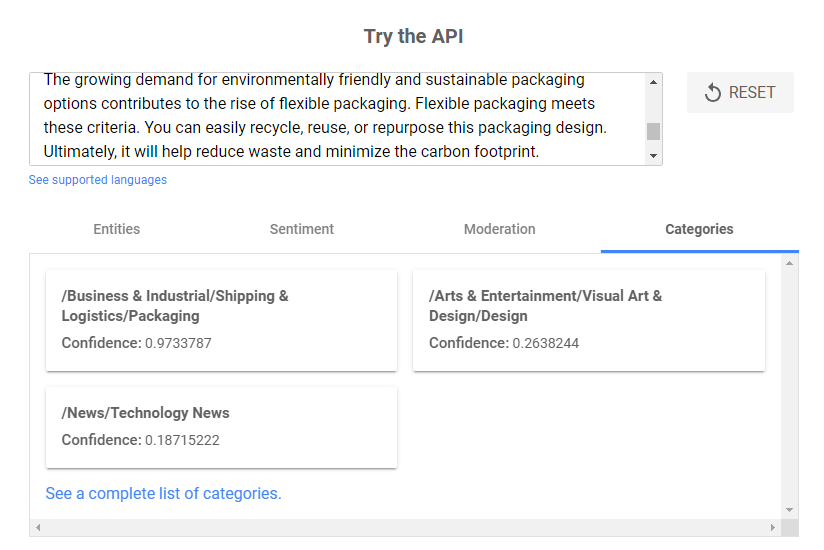
Task: Select the Shipping & Logistics/Packaging category card
Action: 221,320
